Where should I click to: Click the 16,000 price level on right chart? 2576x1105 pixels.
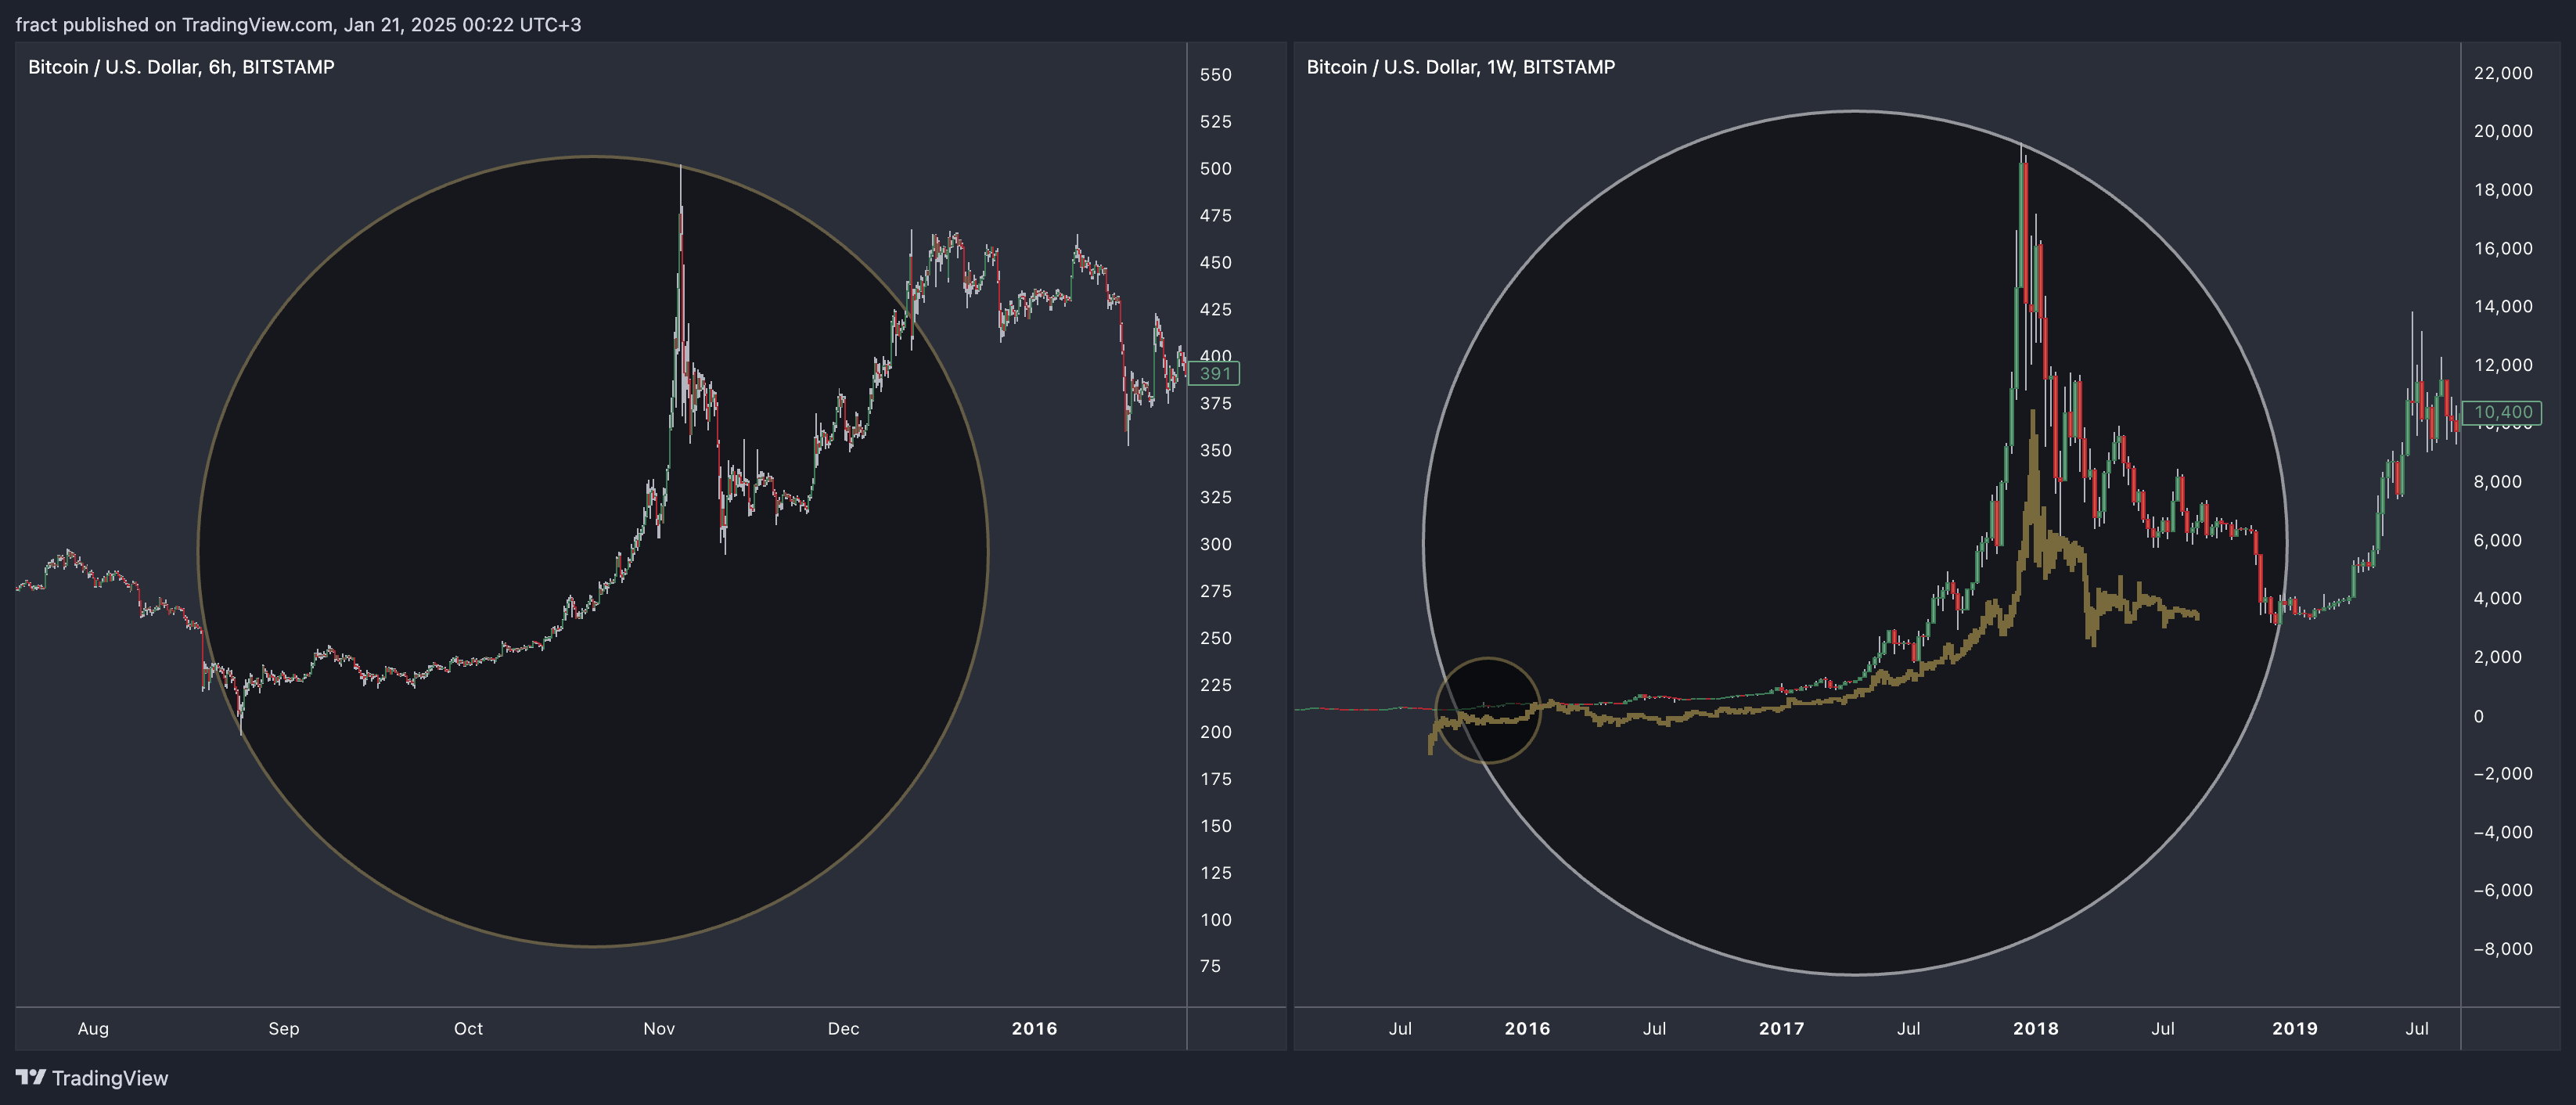coord(2503,248)
